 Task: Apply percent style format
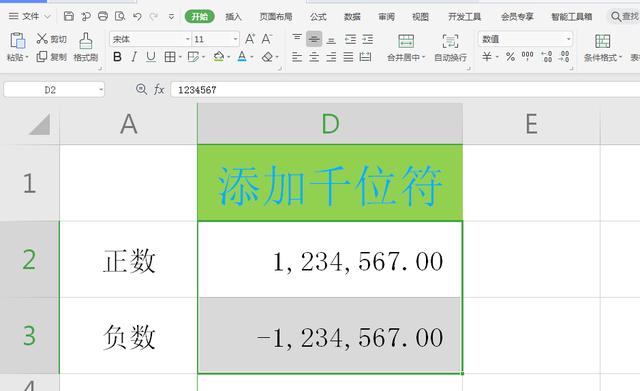[510, 57]
